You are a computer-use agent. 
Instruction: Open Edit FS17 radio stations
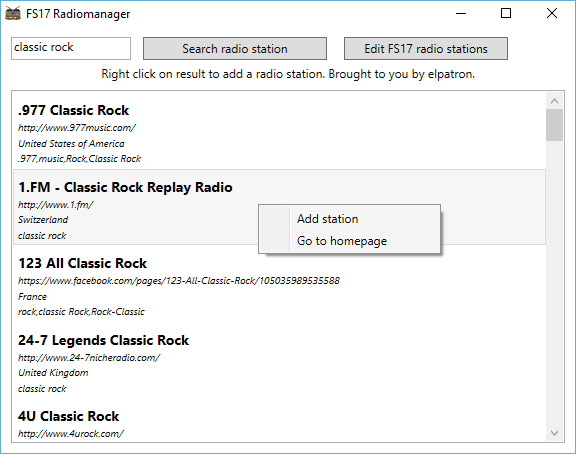coord(426,48)
